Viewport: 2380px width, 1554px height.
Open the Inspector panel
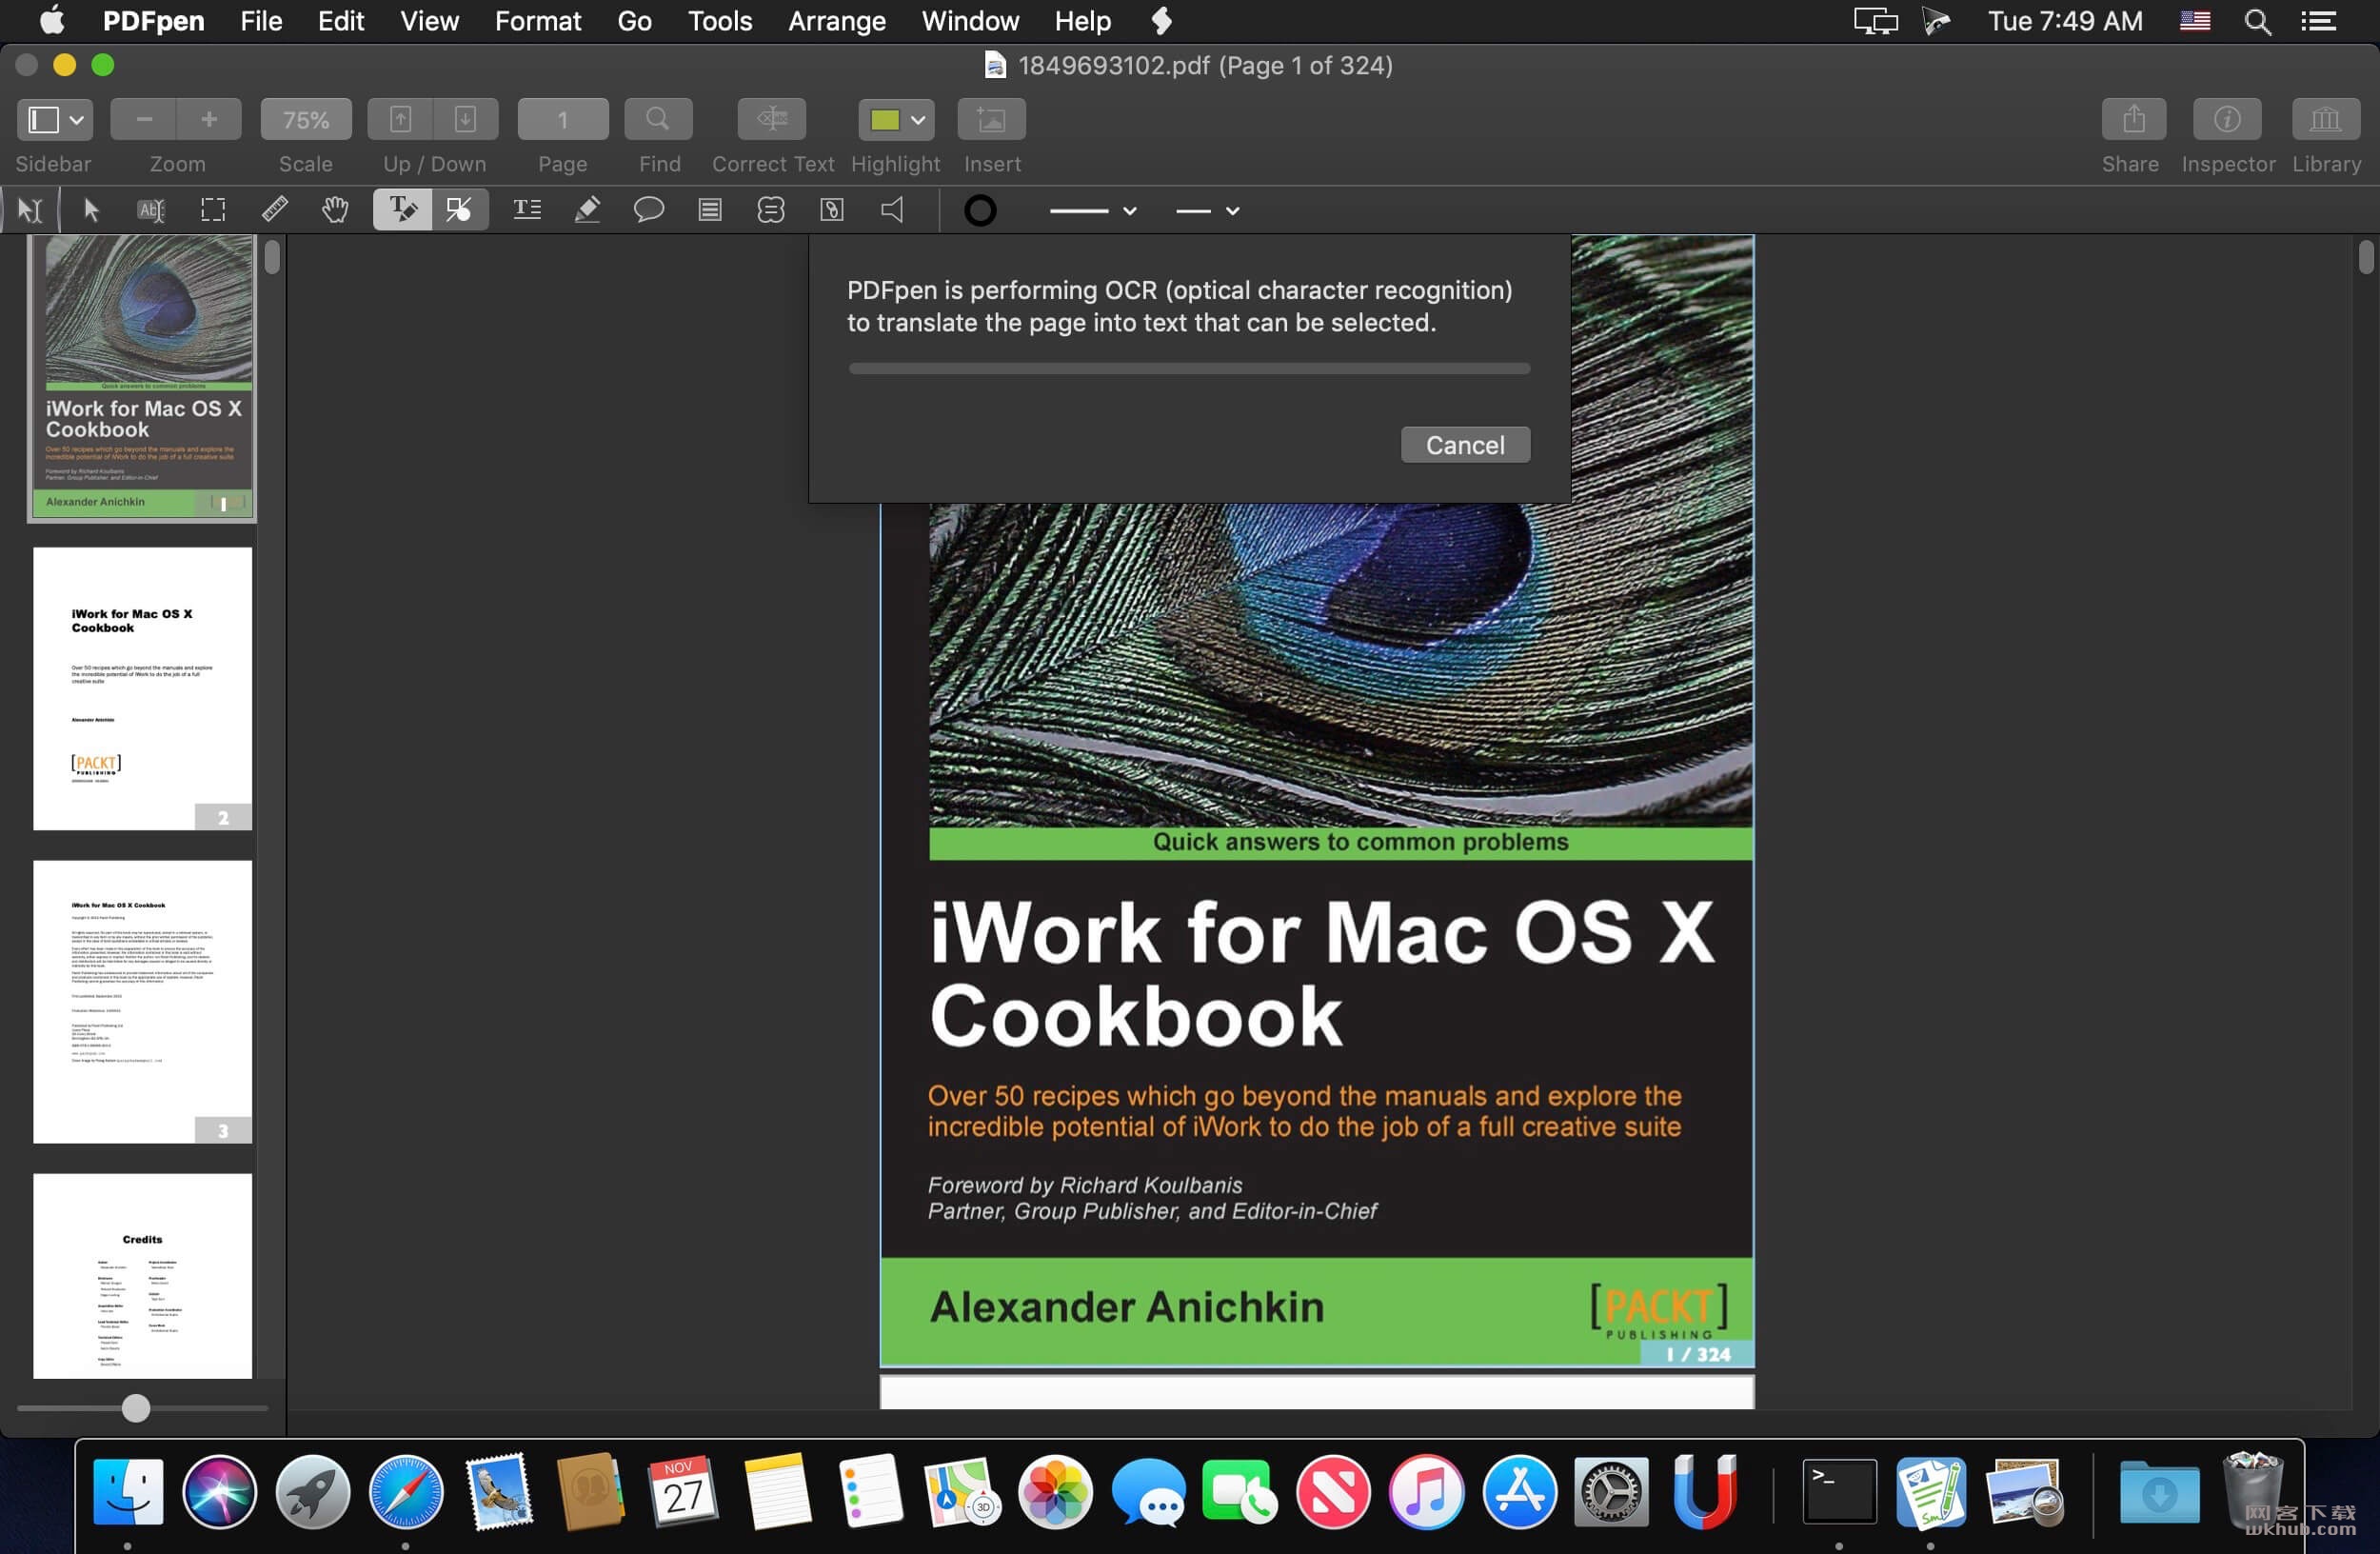click(x=2227, y=120)
